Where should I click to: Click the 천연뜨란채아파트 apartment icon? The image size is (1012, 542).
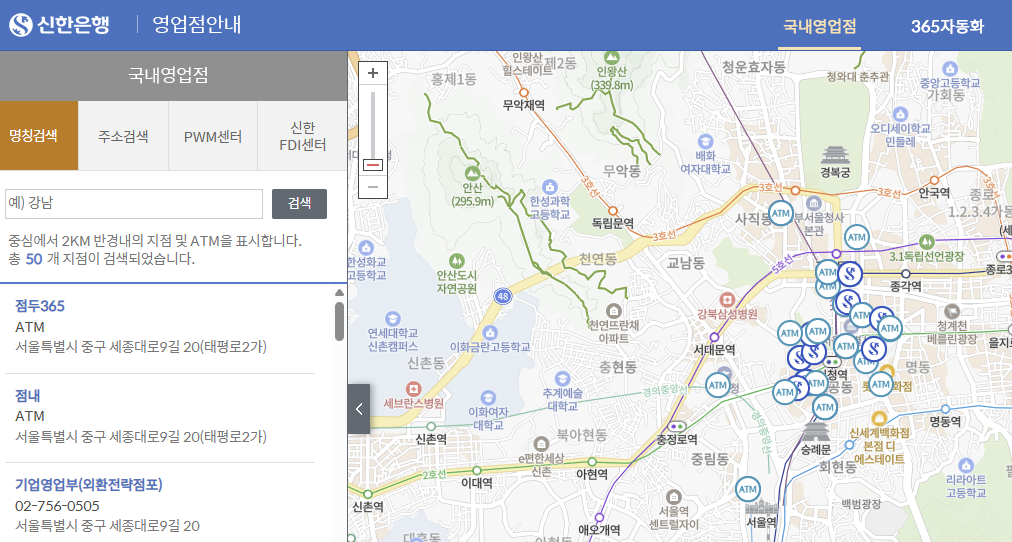click(x=613, y=311)
